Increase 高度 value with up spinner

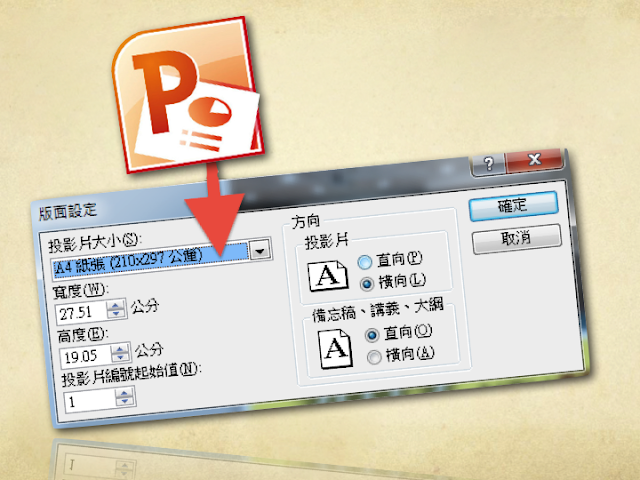point(120,349)
